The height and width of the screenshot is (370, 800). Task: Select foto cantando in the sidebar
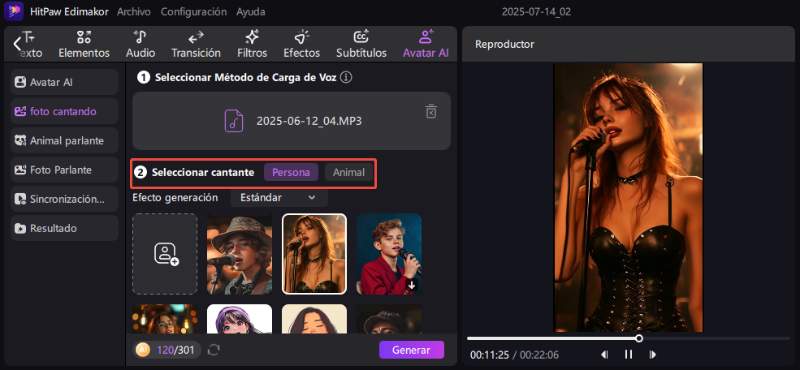[x=64, y=111]
